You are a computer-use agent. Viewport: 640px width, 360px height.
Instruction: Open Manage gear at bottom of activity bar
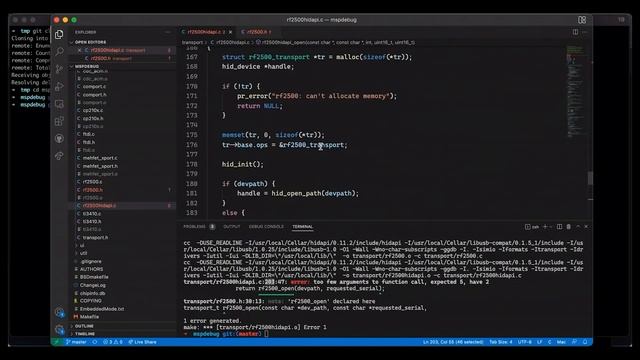[x=60, y=329]
